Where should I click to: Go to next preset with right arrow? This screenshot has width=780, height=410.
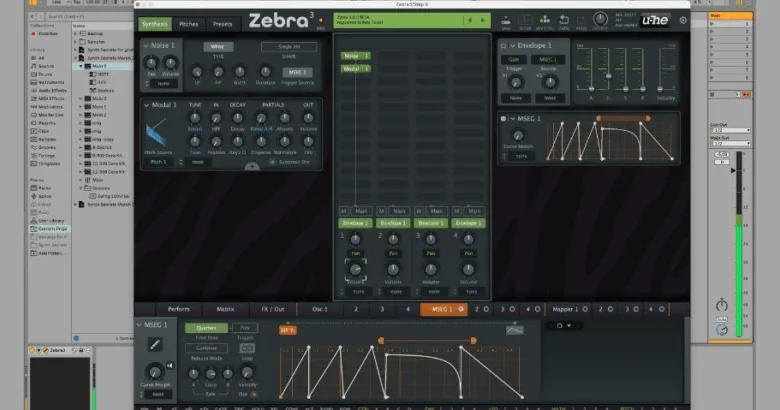tap(482, 20)
